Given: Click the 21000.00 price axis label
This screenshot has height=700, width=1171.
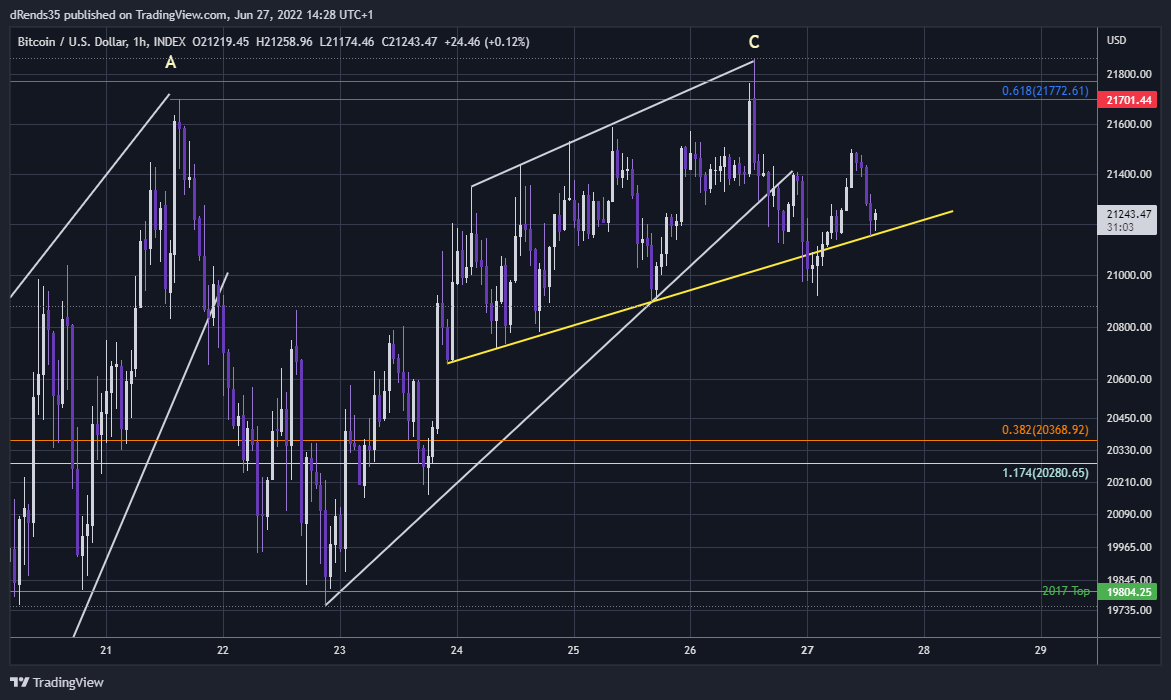Looking at the screenshot, I should (x=1128, y=275).
